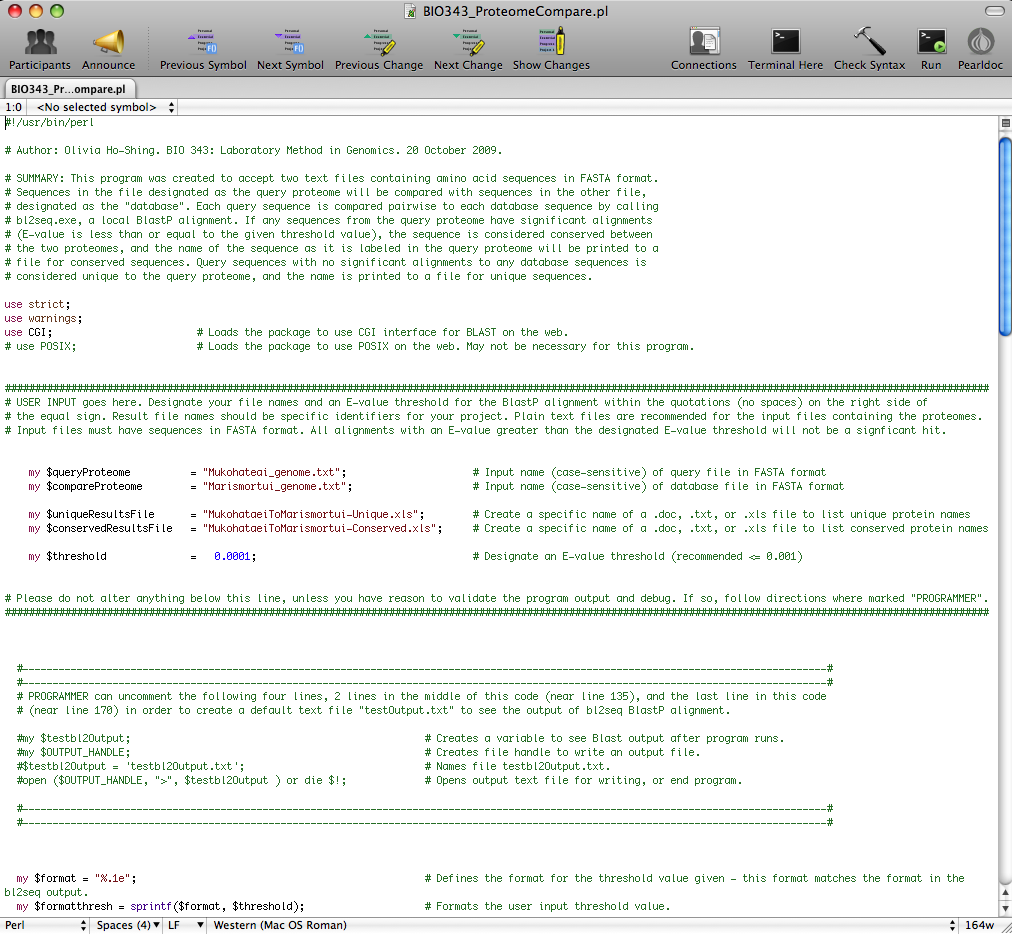The width and height of the screenshot is (1012, 934).
Task: Click the "#my $OUTPUT_HANDLE;" commented line
Action: 74,753
